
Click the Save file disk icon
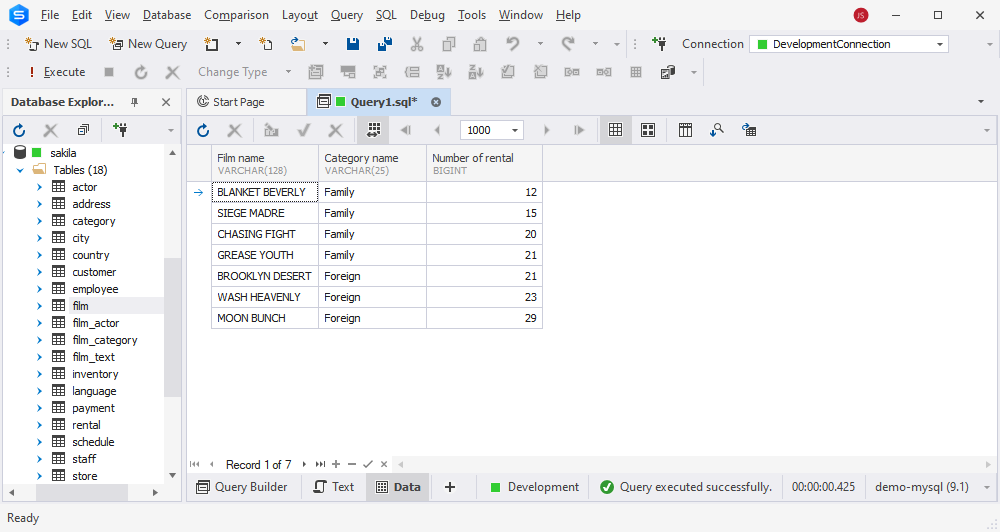tap(353, 44)
